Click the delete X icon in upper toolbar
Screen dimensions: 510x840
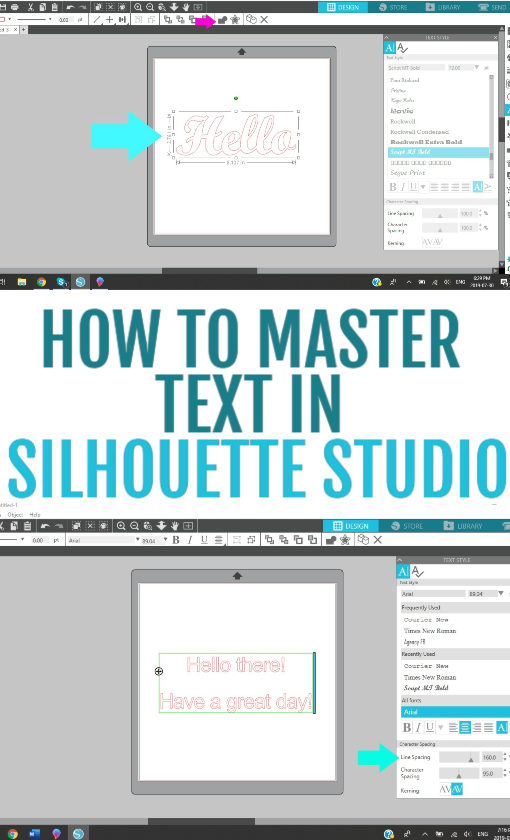264,19
